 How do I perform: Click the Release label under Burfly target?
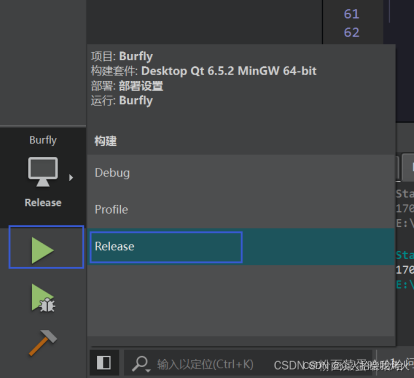43,203
